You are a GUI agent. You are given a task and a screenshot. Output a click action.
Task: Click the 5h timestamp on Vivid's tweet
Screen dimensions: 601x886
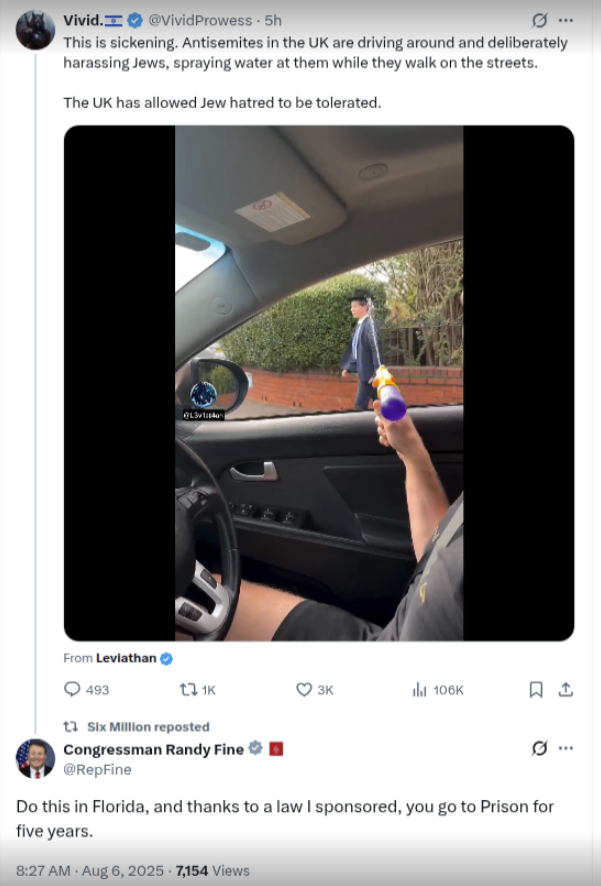[273, 20]
